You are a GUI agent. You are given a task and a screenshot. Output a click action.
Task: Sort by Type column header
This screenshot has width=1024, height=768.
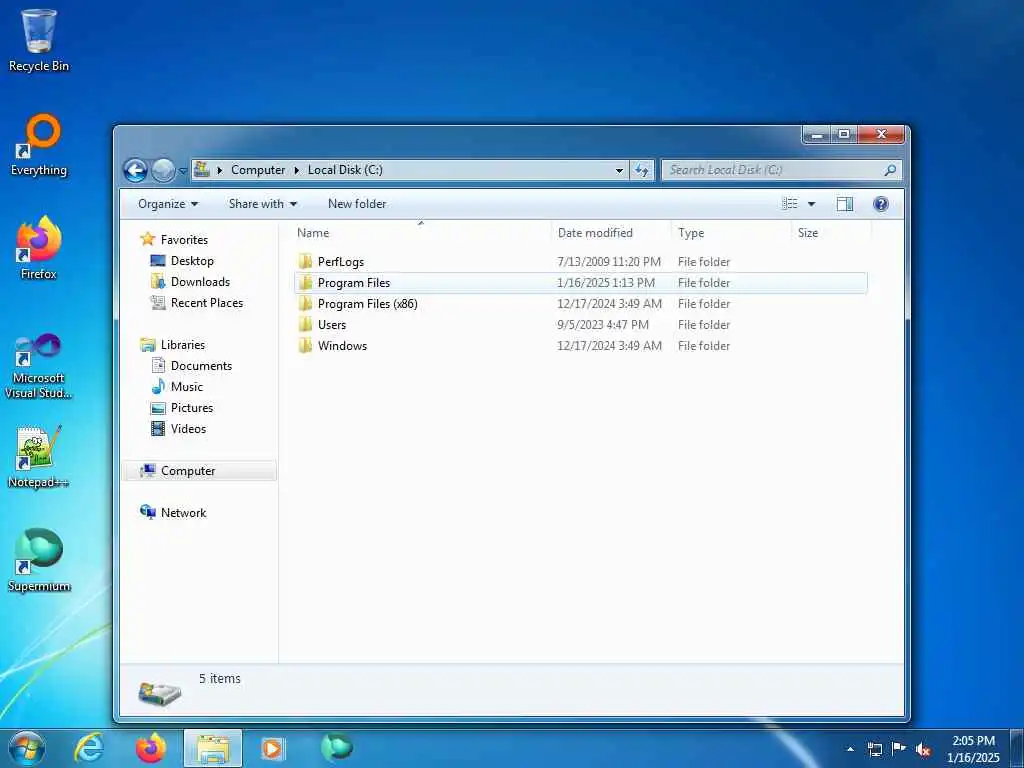(731, 232)
